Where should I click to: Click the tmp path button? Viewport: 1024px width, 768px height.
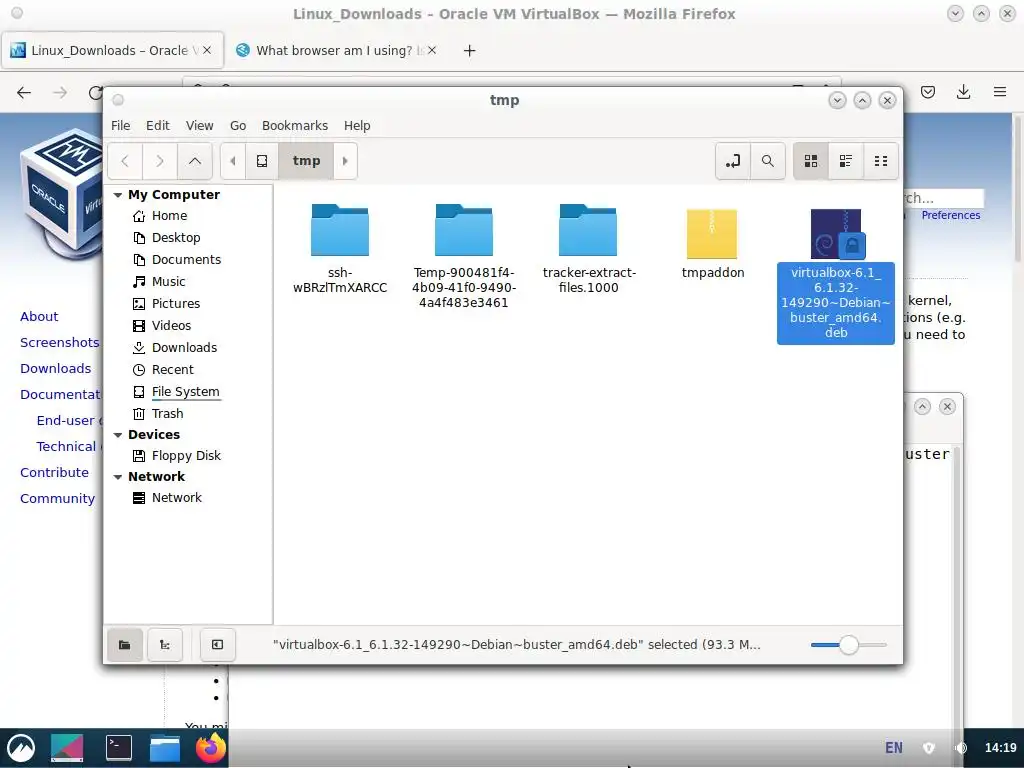point(306,161)
